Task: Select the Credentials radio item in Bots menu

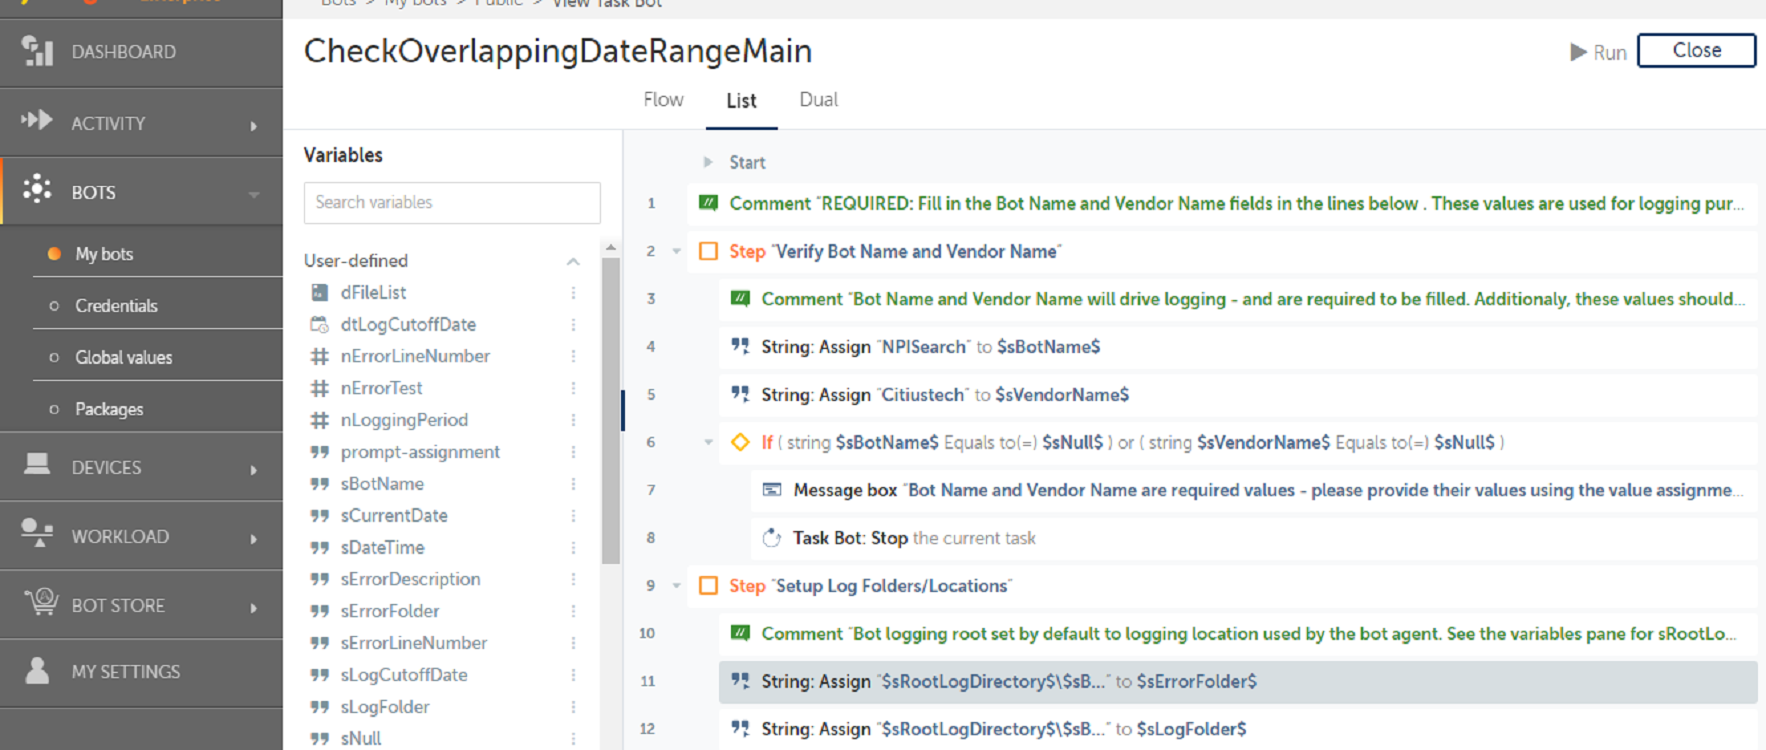Action: point(116,306)
